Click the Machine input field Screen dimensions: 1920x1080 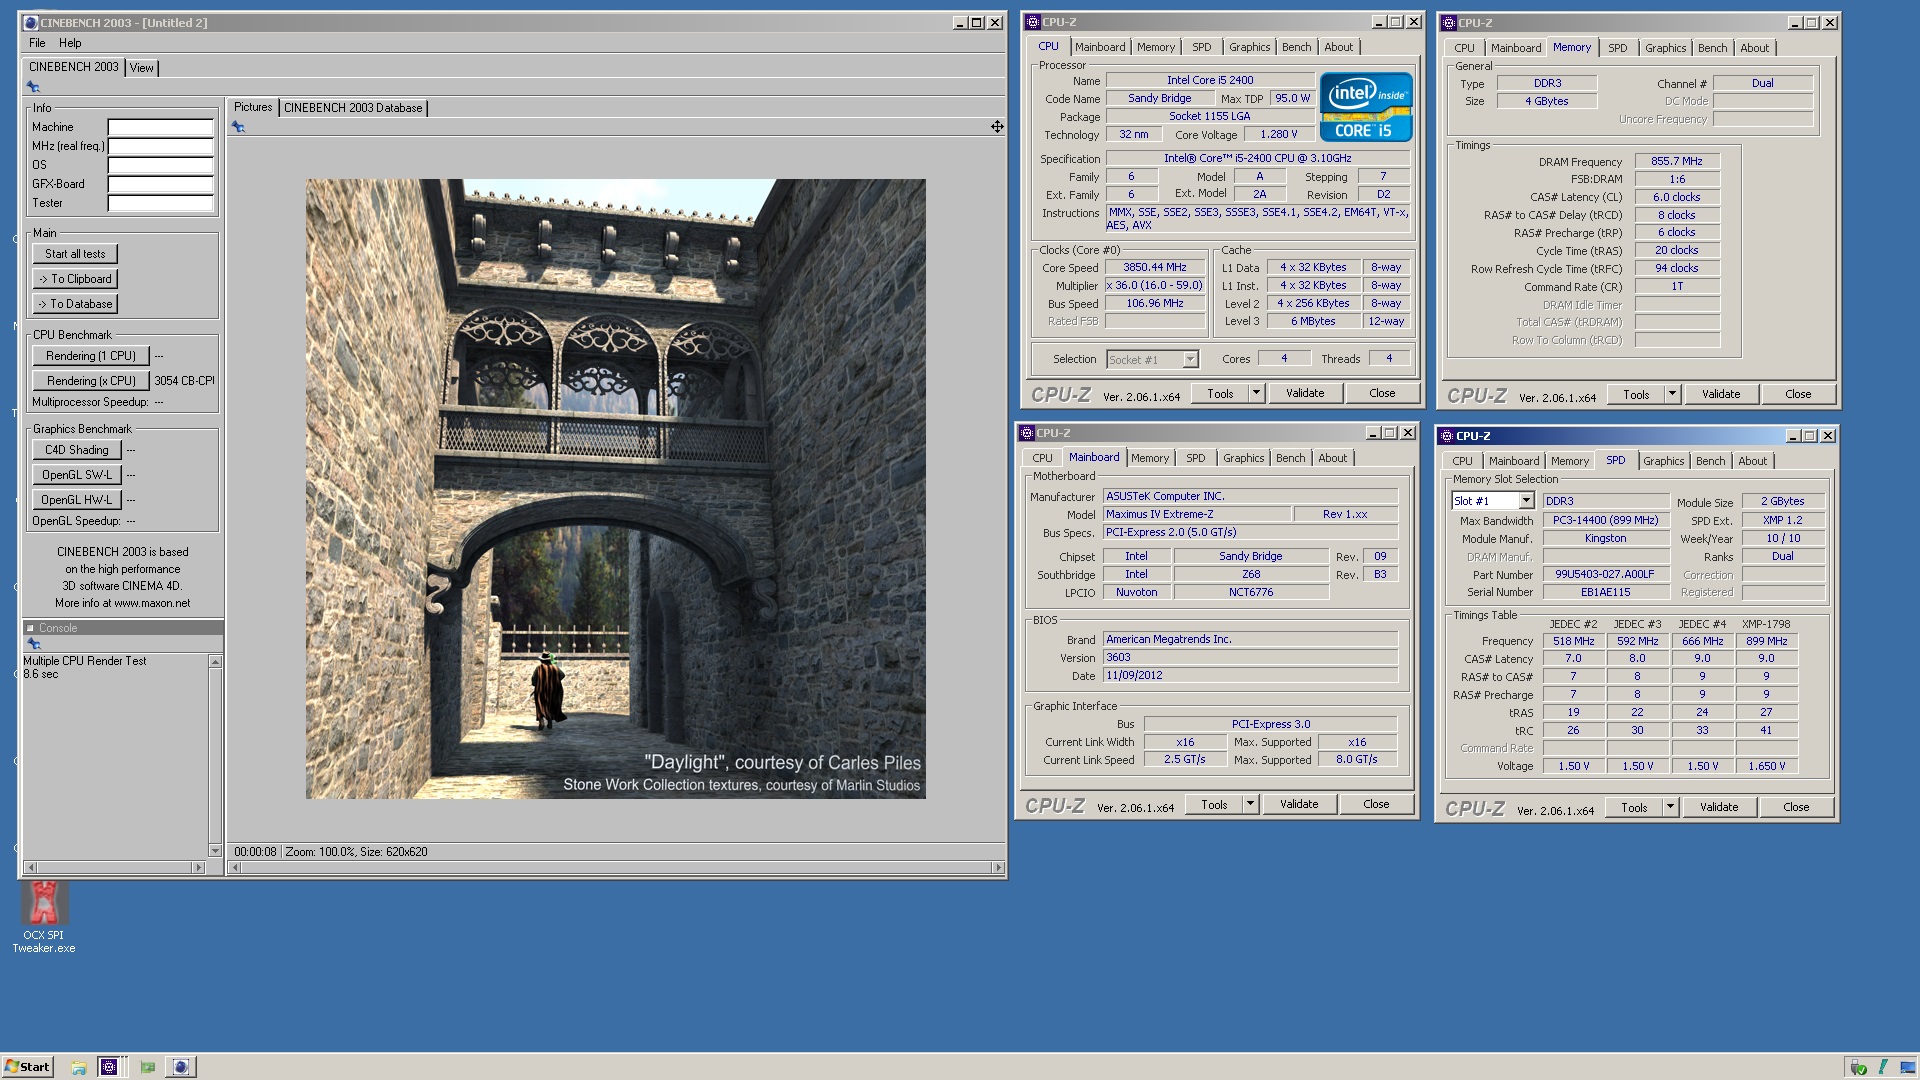[161, 127]
